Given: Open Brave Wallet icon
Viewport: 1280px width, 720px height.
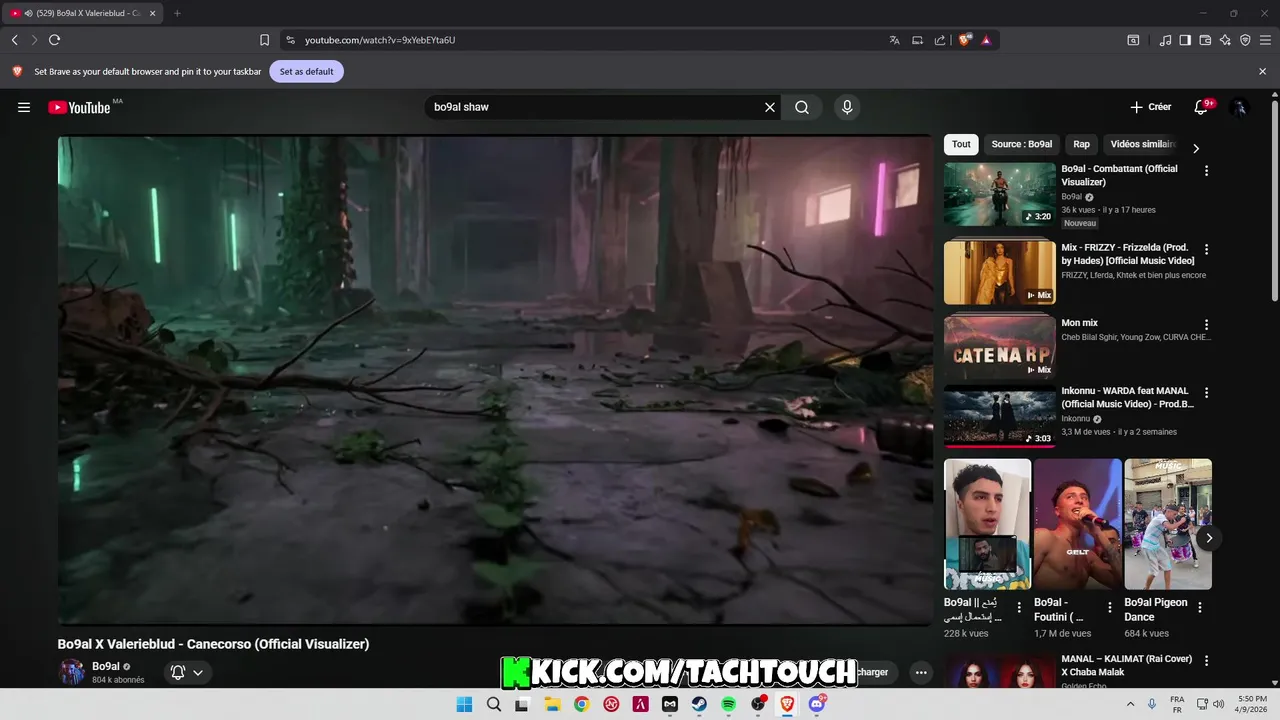Looking at the screenshot, I should pyautogui.click(x=1205, y=40).
